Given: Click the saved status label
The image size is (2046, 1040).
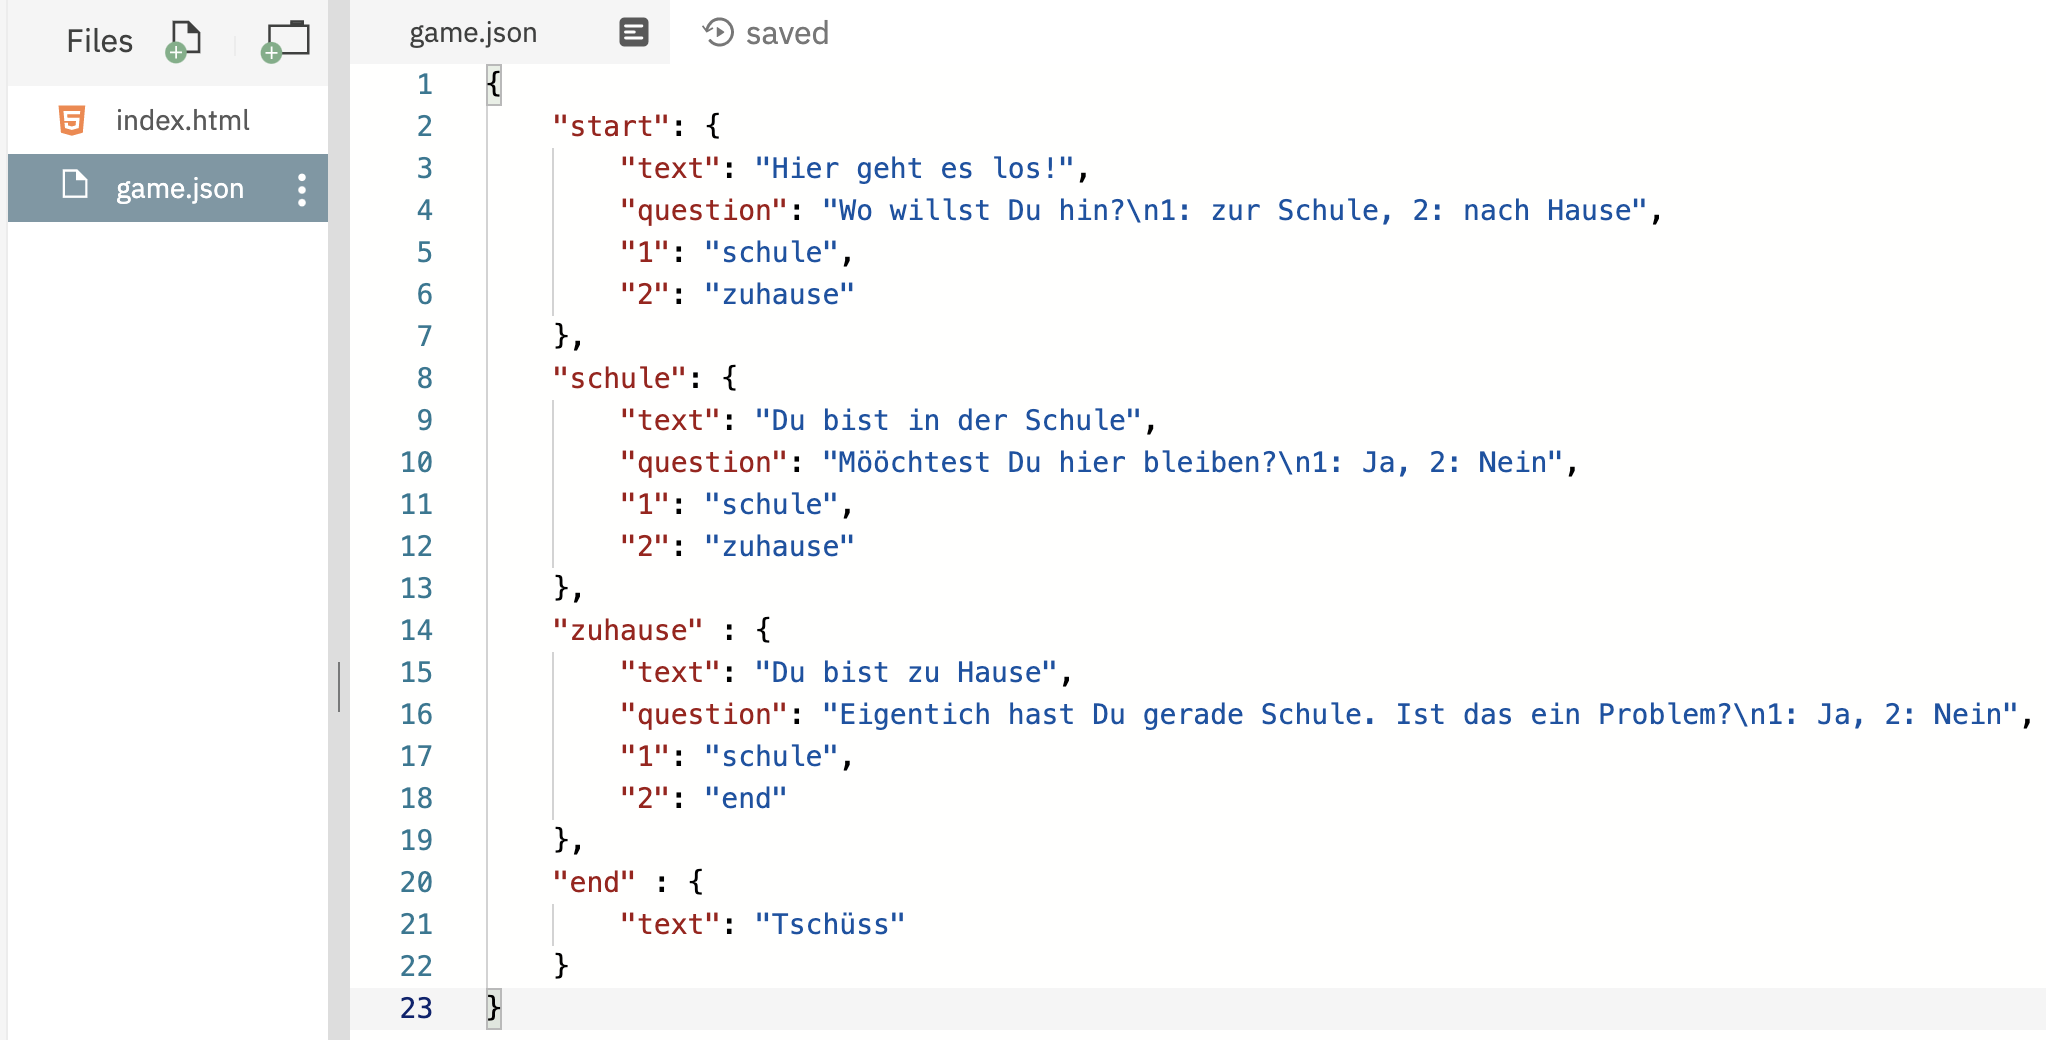Looking at the screenshot, I should pyautogui.click(x=787, y=32).
